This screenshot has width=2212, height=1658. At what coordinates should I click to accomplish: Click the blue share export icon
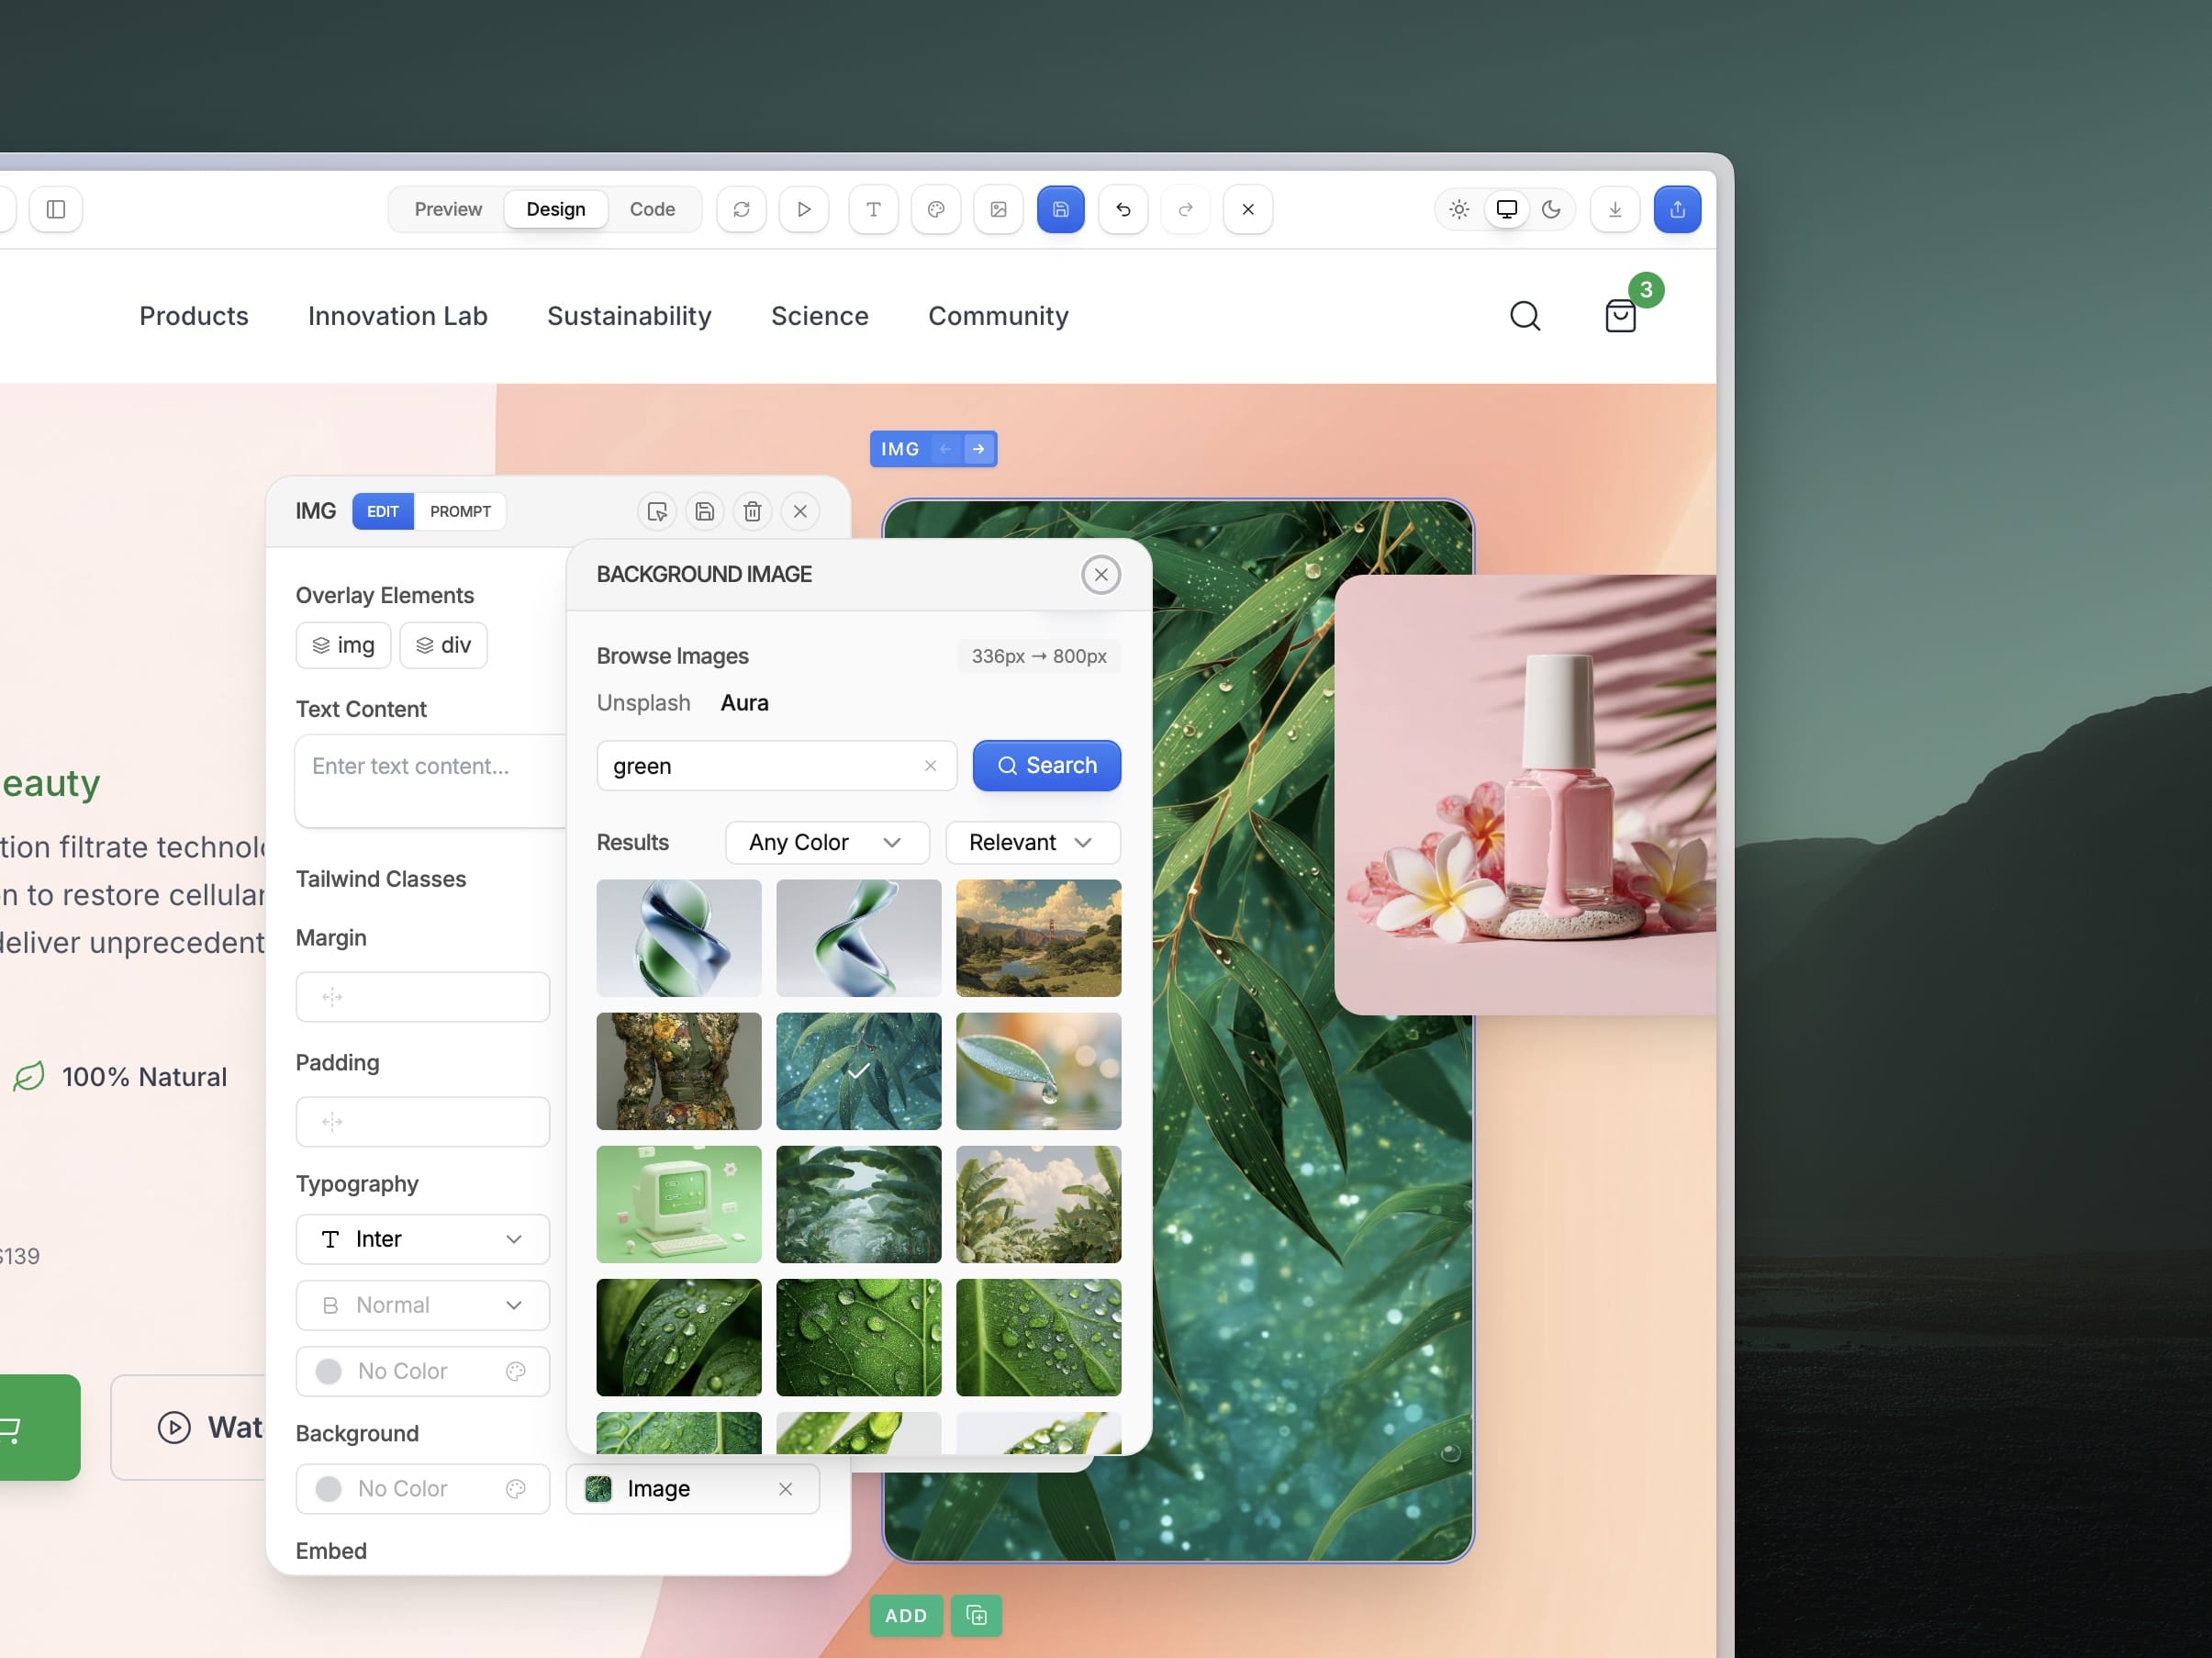tap(1677, 209)
